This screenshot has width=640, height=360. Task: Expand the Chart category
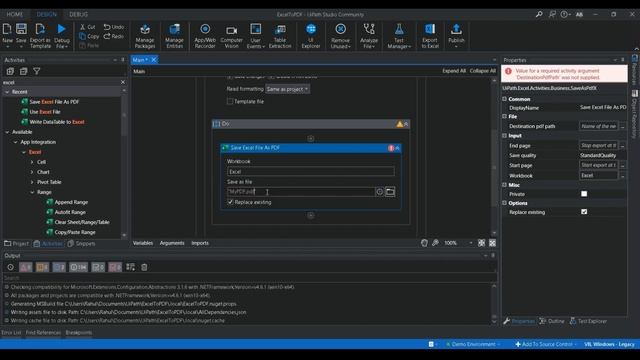click(32, 172)
